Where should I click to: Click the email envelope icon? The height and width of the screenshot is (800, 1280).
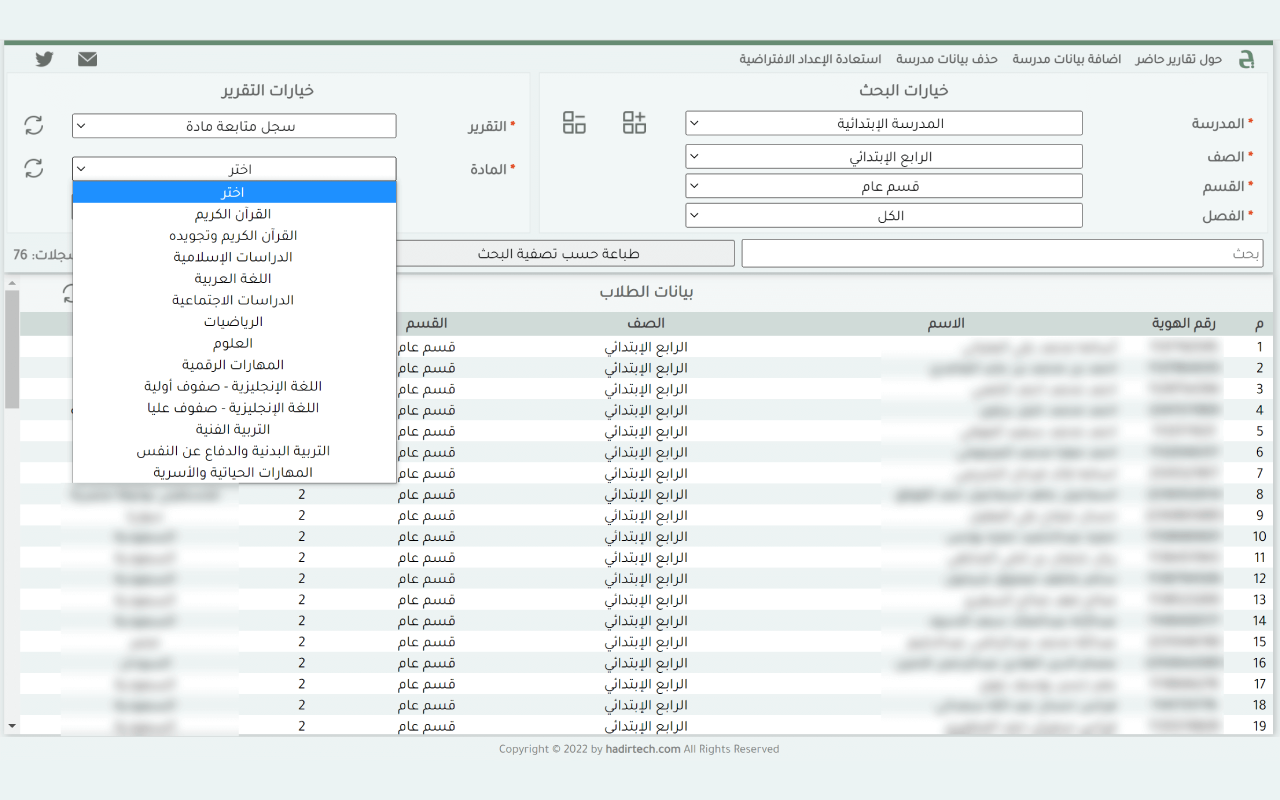point(88,59)
